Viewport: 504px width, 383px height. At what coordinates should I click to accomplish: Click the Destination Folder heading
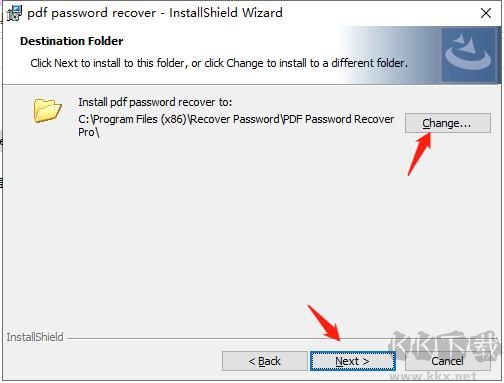[72, 41]
